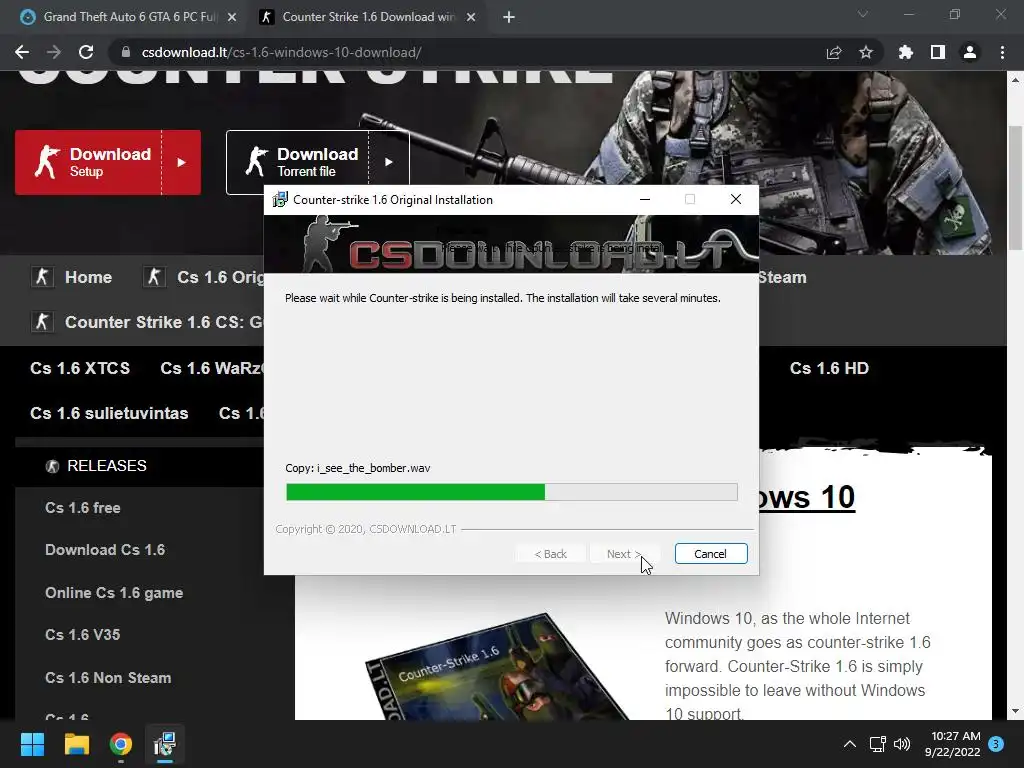The height and width of the screenshot is (768, 1024).
Task: Bookmark this page with the star icon
Action: [x=866, y=52]
